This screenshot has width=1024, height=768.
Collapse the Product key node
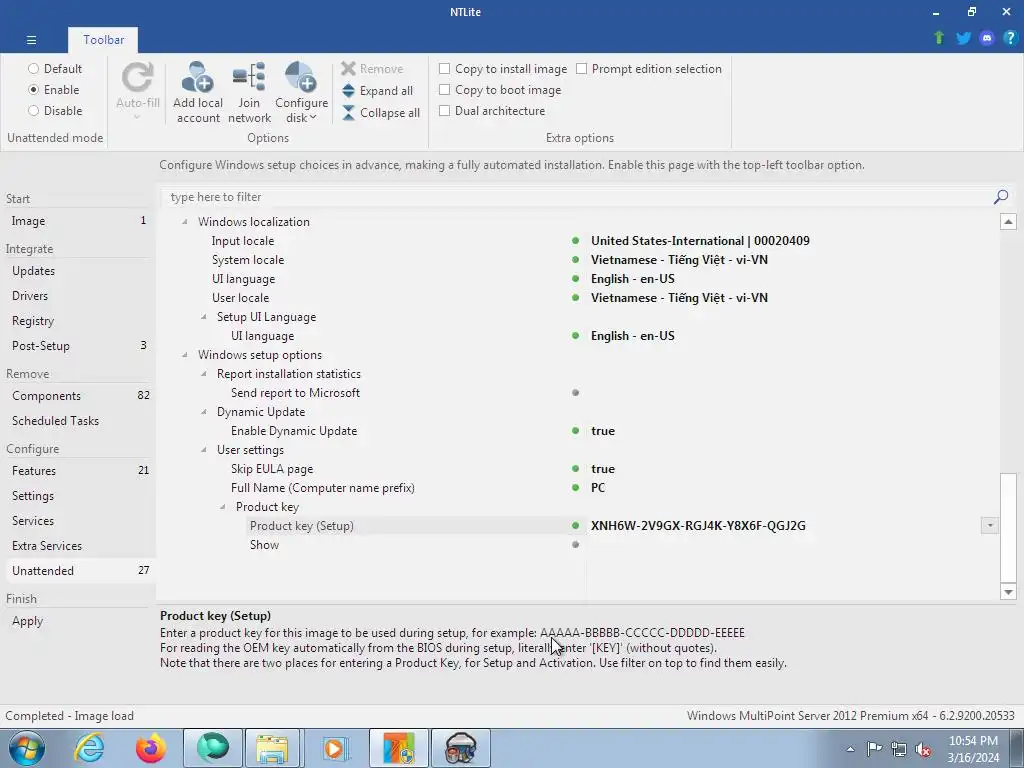(223, 507)
